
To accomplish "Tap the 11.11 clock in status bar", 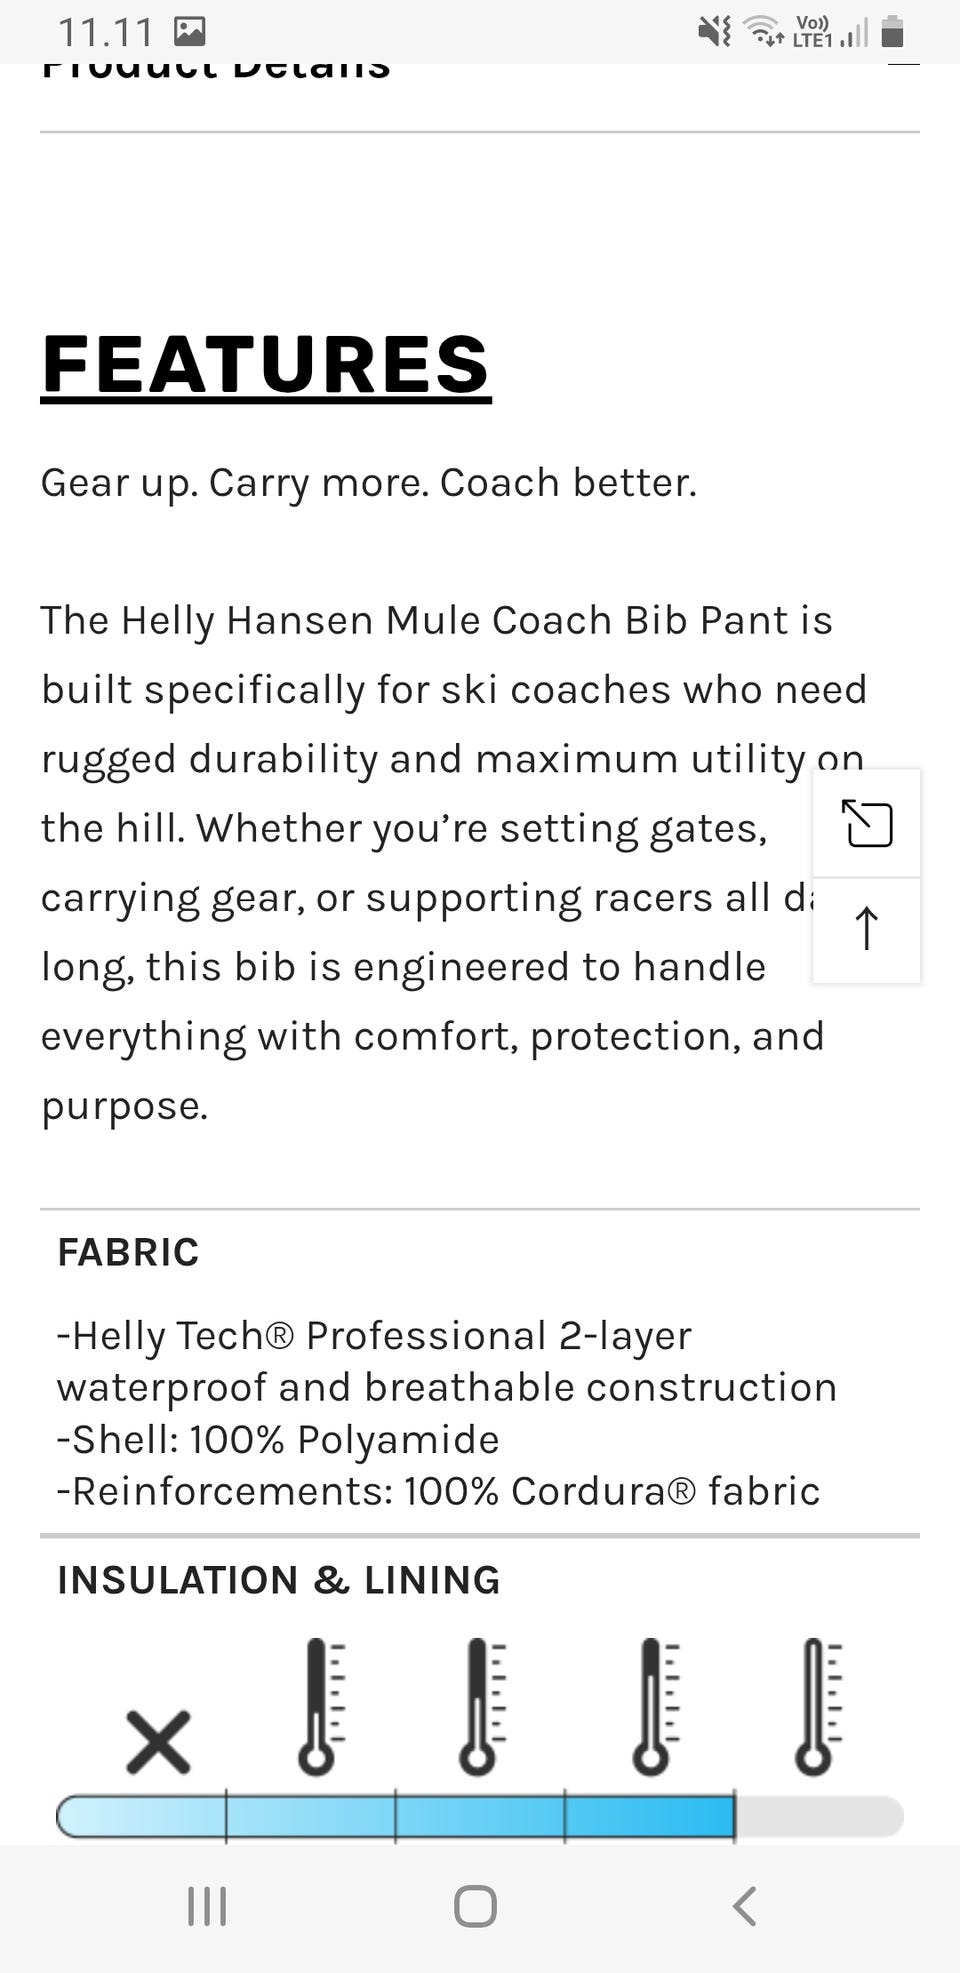I will (105, 32).
